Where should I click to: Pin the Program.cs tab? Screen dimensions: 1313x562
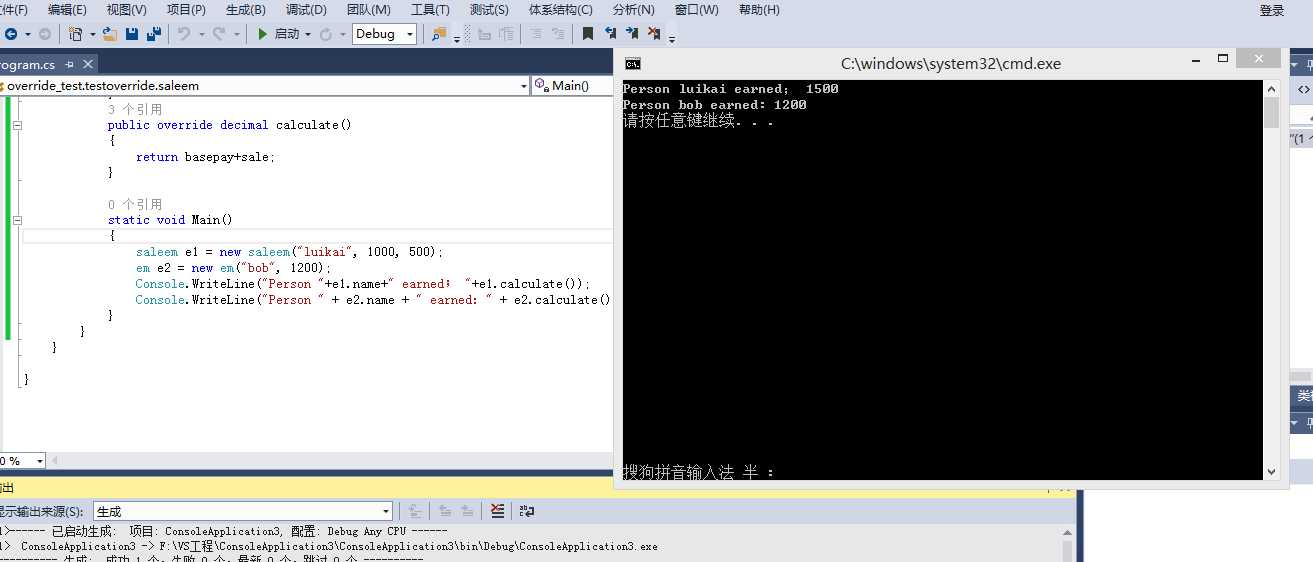click(71, 65)
